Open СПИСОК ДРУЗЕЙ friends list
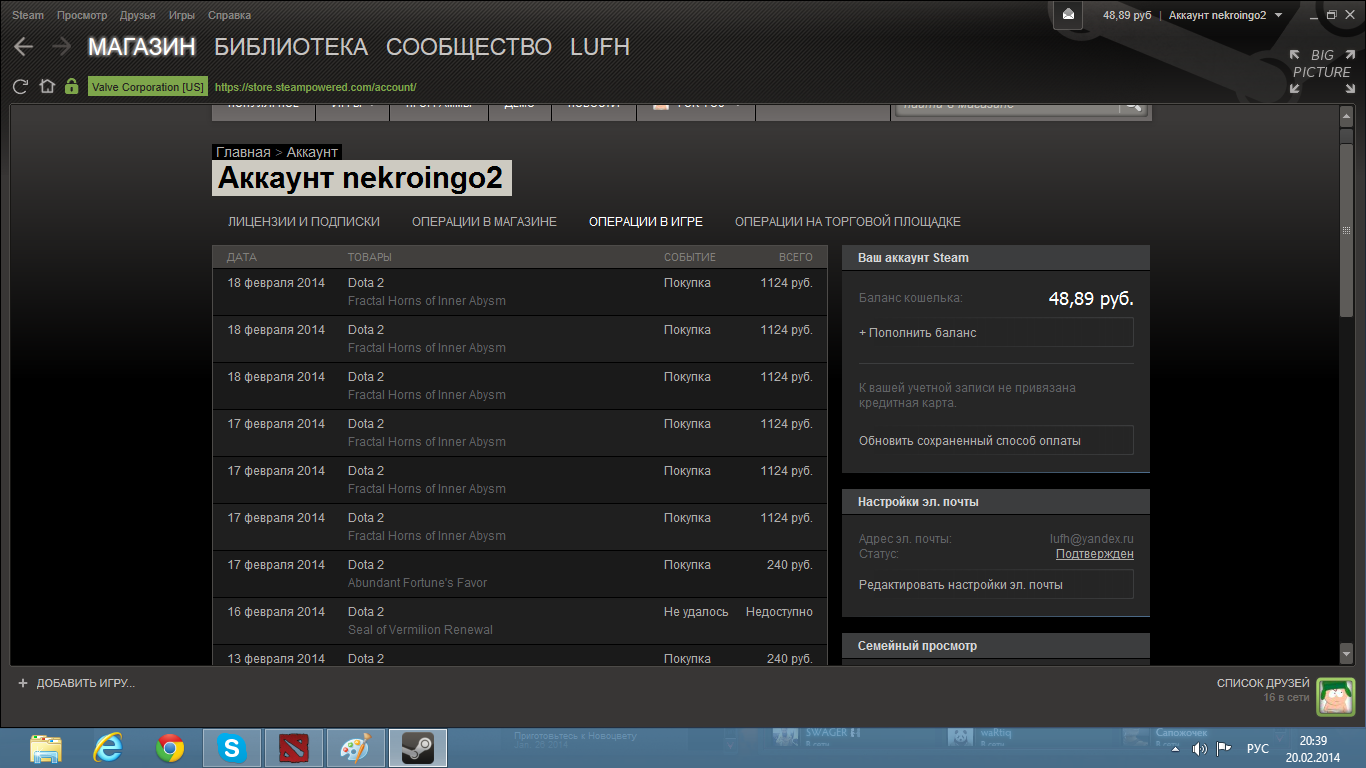The height and width of the screenshot is (768, 1366). (x=1263, y=683)
